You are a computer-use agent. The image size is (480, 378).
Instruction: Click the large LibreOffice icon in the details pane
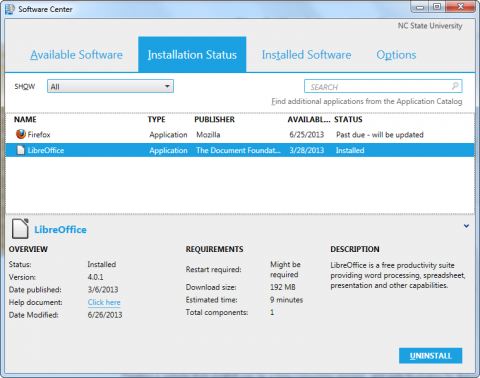coord(20,229)
